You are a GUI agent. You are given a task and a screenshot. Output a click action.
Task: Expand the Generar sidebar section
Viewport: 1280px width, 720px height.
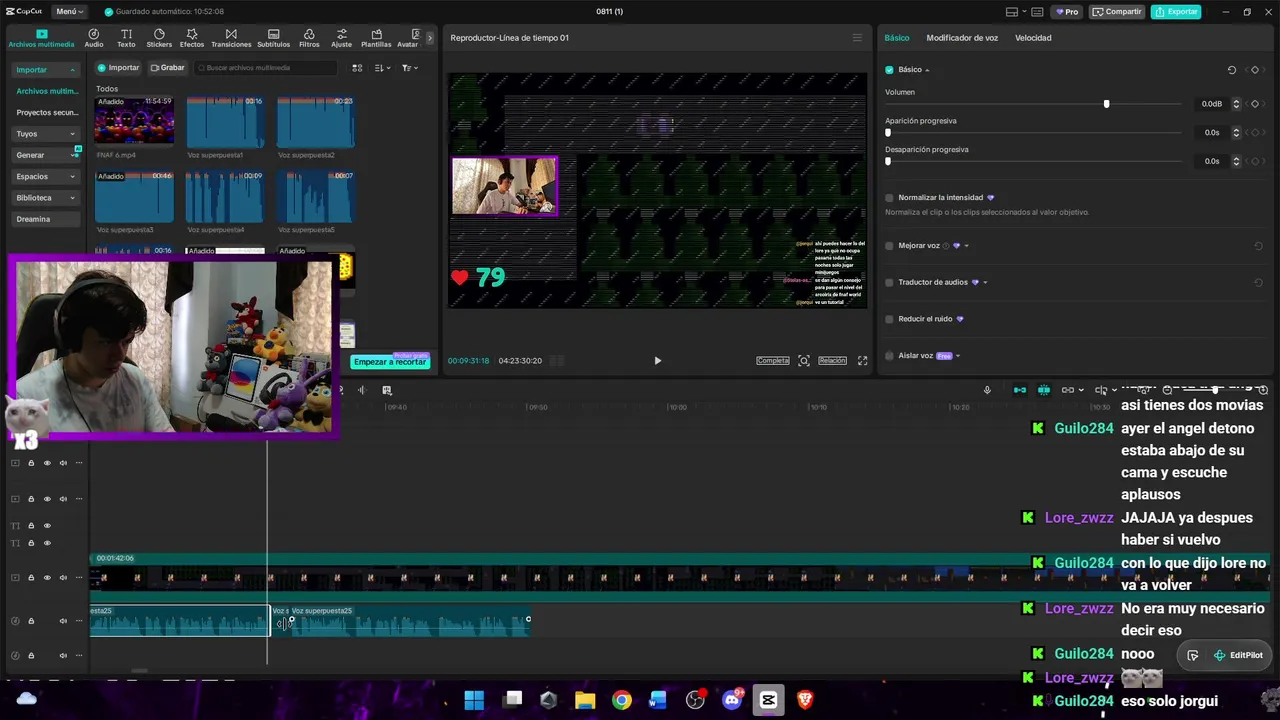(x=74, y=155)
